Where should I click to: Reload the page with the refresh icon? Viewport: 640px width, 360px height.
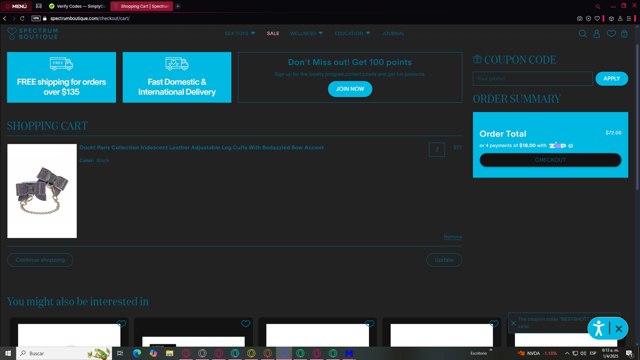point(22,18)
